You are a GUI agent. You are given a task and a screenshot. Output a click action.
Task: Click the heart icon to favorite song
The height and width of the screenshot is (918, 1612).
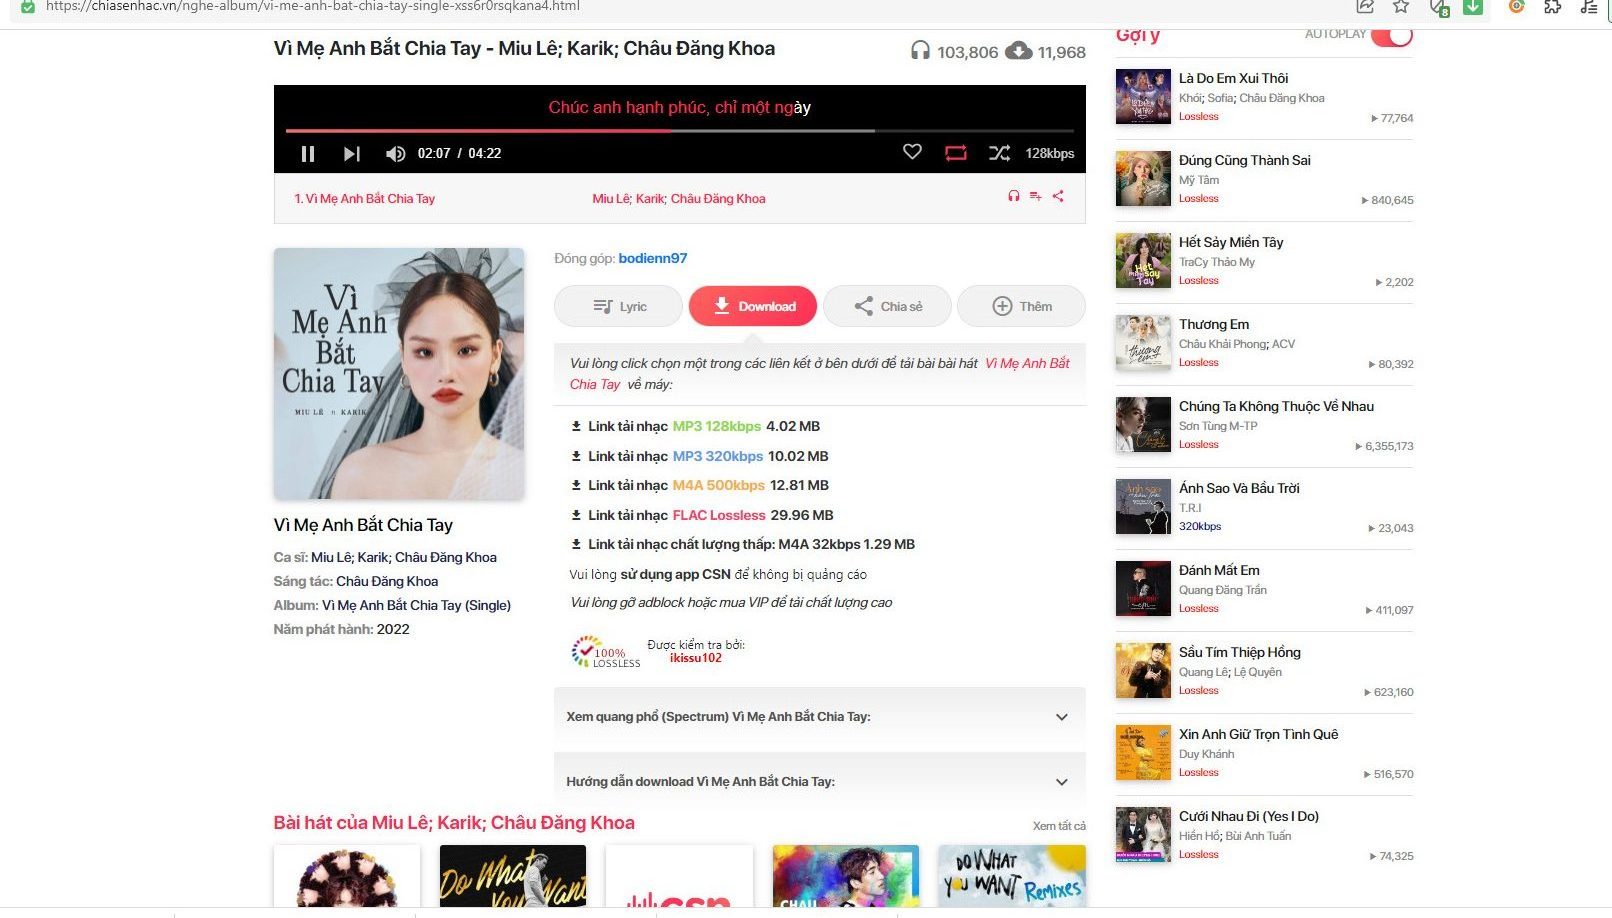click(912, 152)
